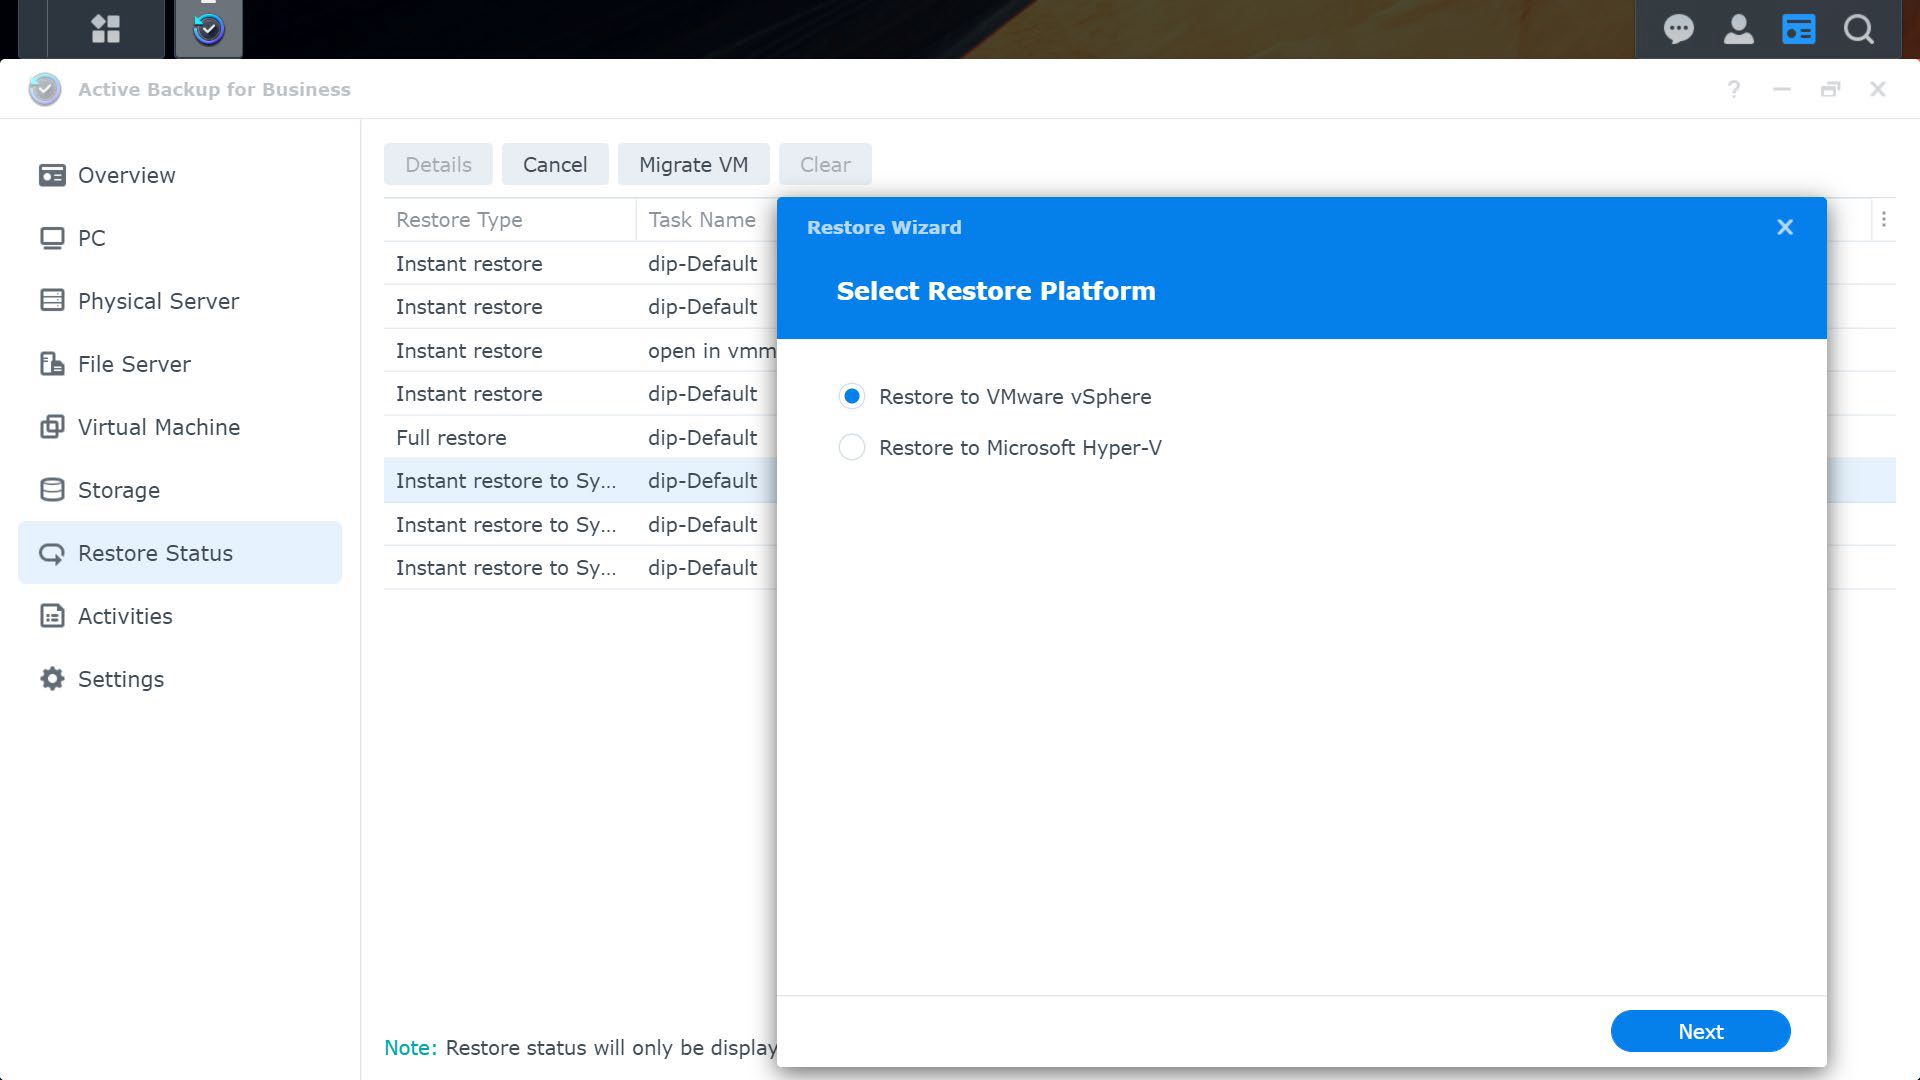Open the widgets panel icon
The width and height of the screenshot is (1920, 1080).
click(x=1798, y=29)
